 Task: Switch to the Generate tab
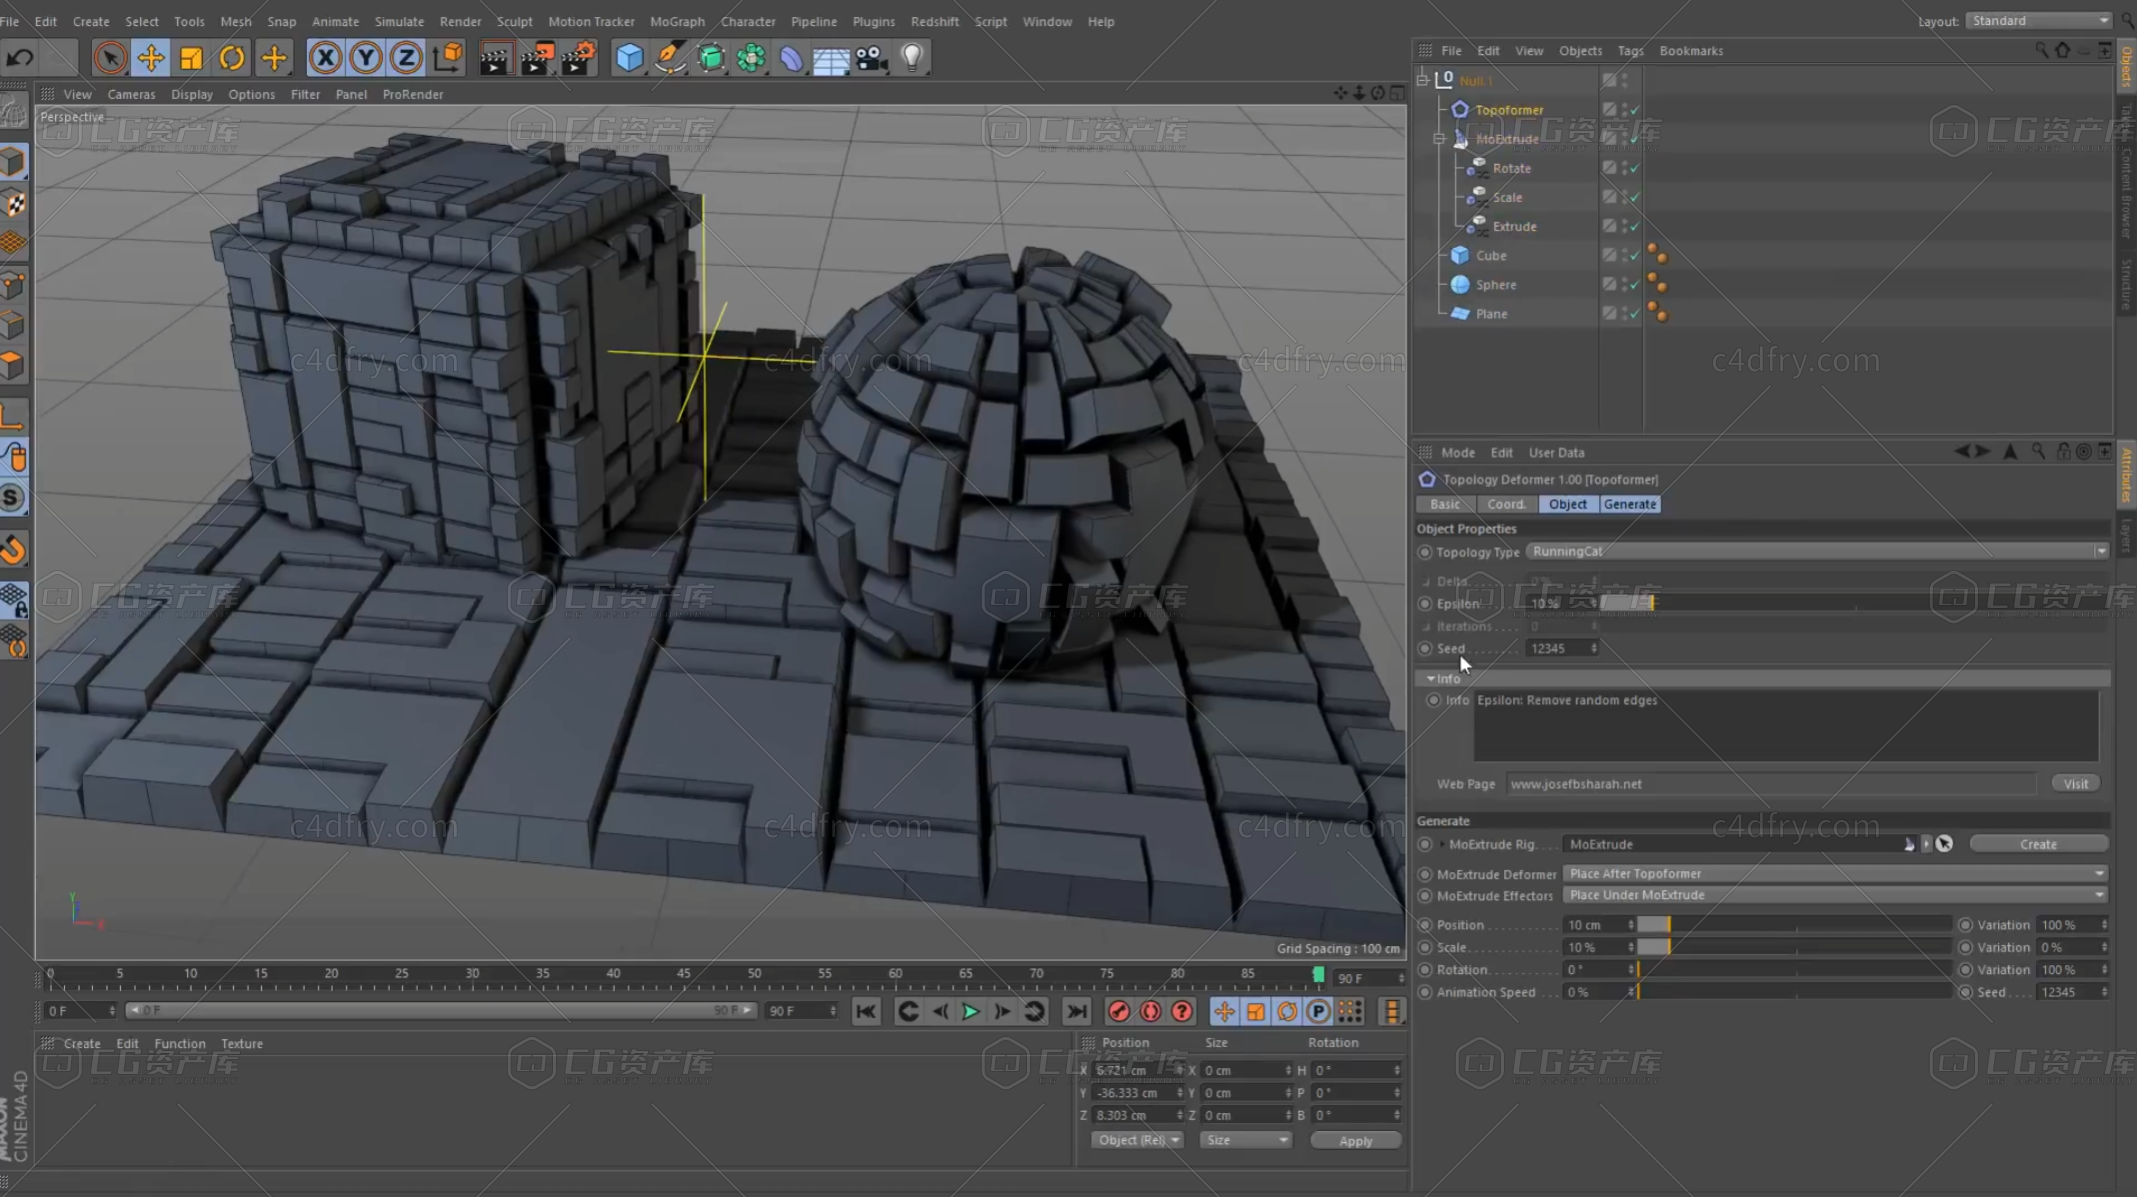1630,504
